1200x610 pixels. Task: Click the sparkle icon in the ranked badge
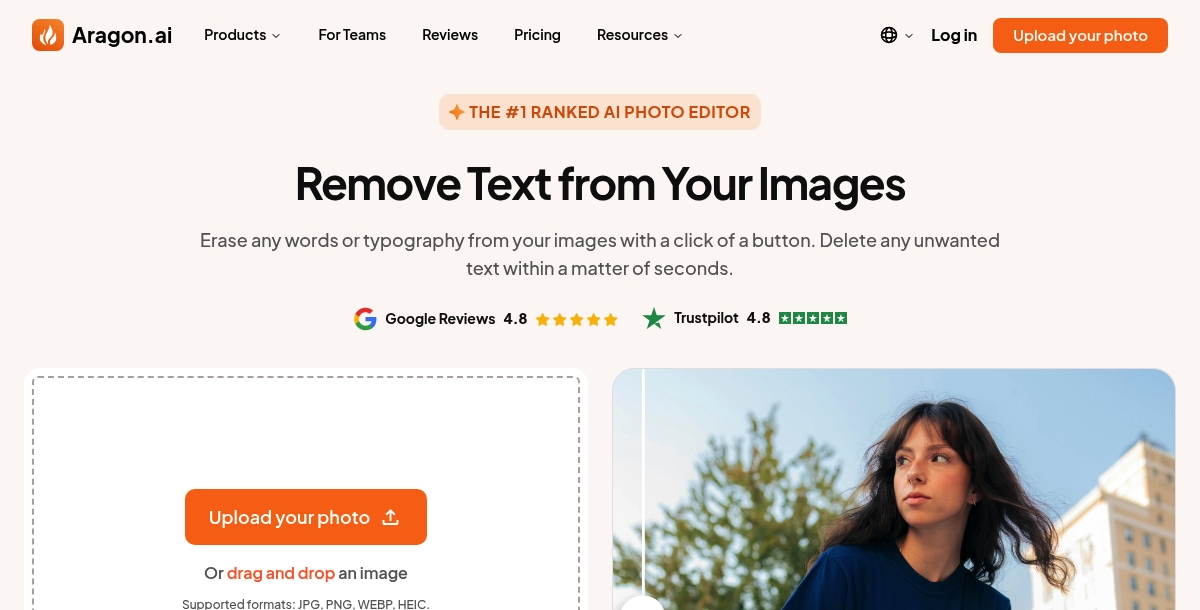coord(458,112)
